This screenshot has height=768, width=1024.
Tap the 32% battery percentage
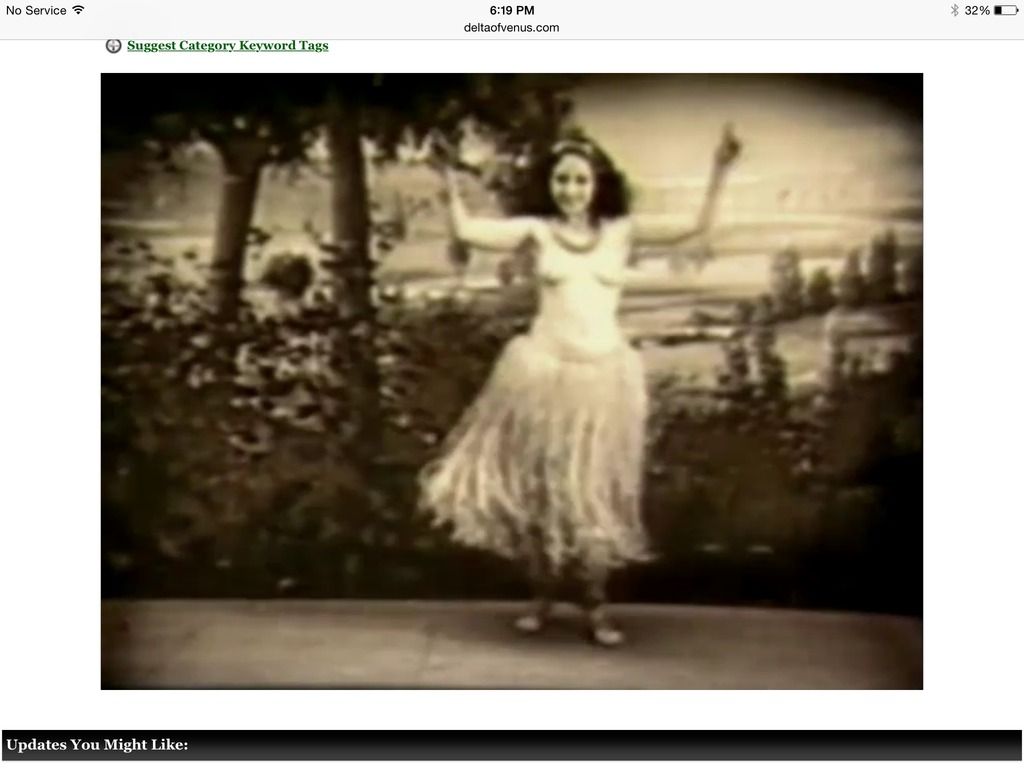point(977,10)
